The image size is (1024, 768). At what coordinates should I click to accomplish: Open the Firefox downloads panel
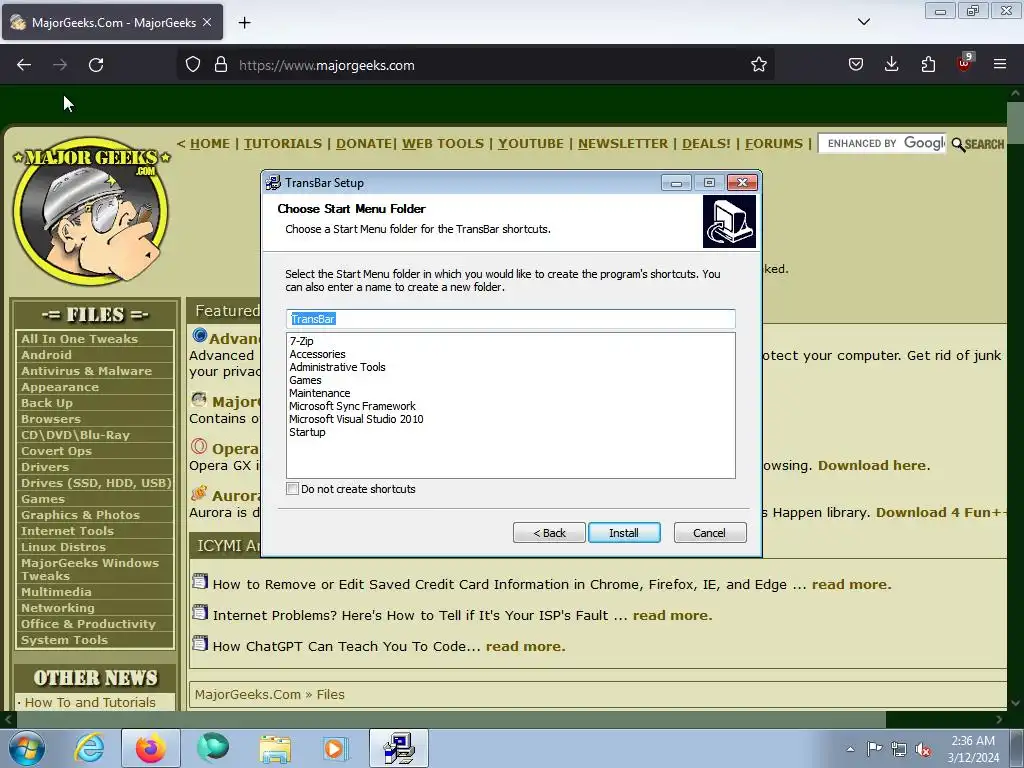point(891,65)
